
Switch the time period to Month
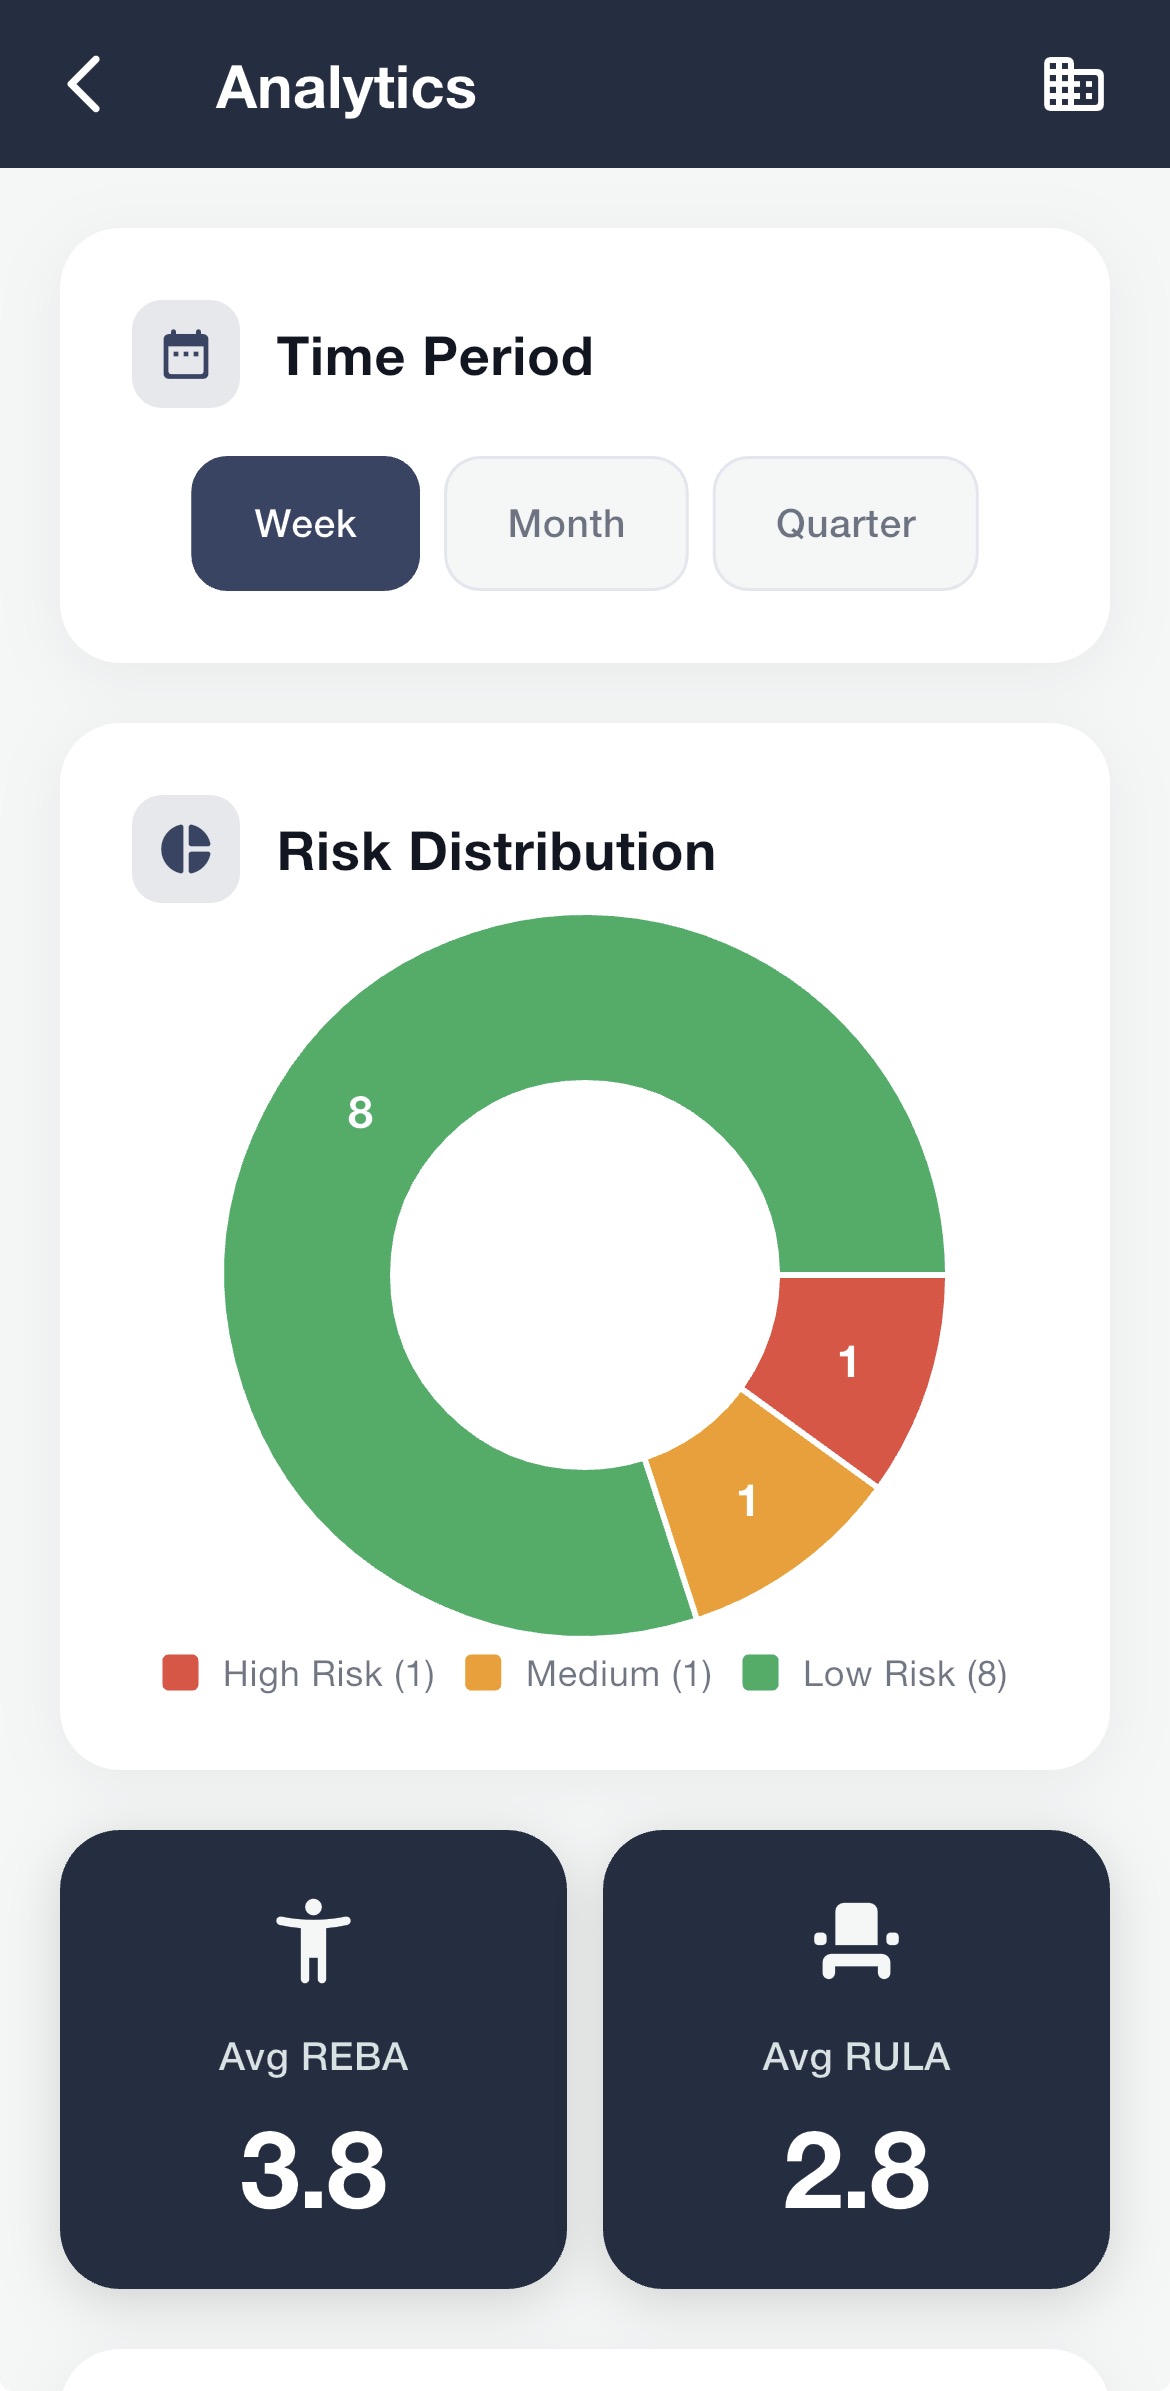coord(566,523)
